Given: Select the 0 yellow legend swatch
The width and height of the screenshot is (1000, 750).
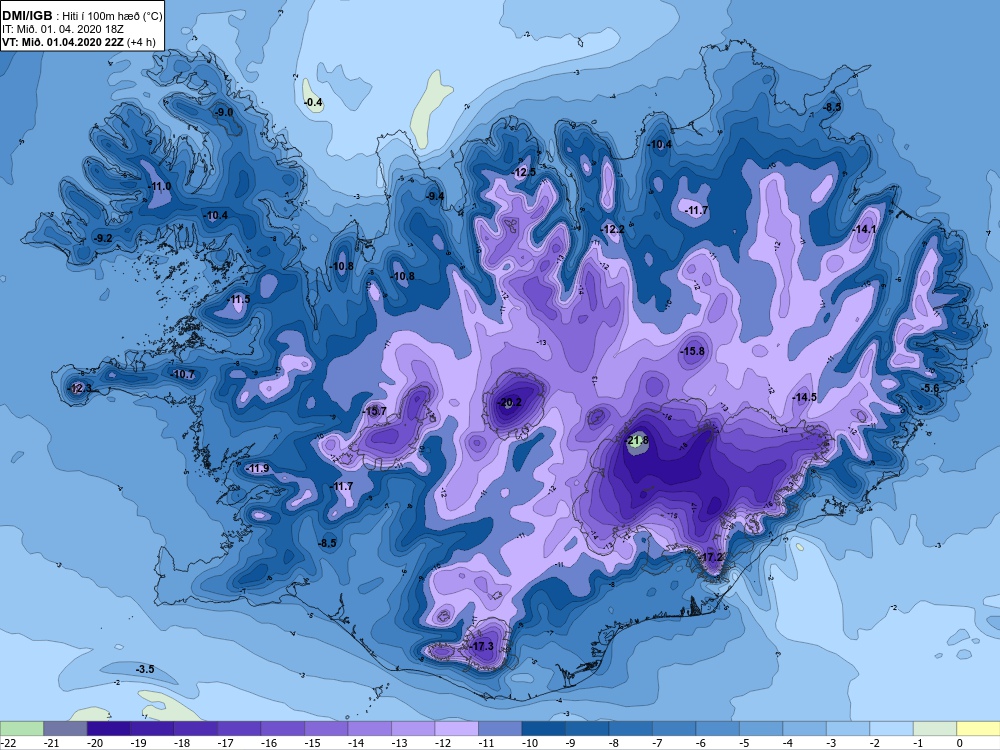Looking at the screenshot, I should [978, 729].
